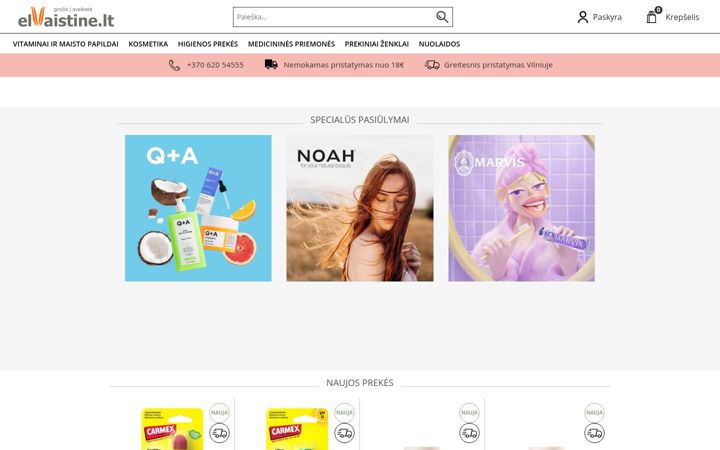
Task: Open the Paskyra account icon
Action: pyautogui.click(x=583, y=17)
